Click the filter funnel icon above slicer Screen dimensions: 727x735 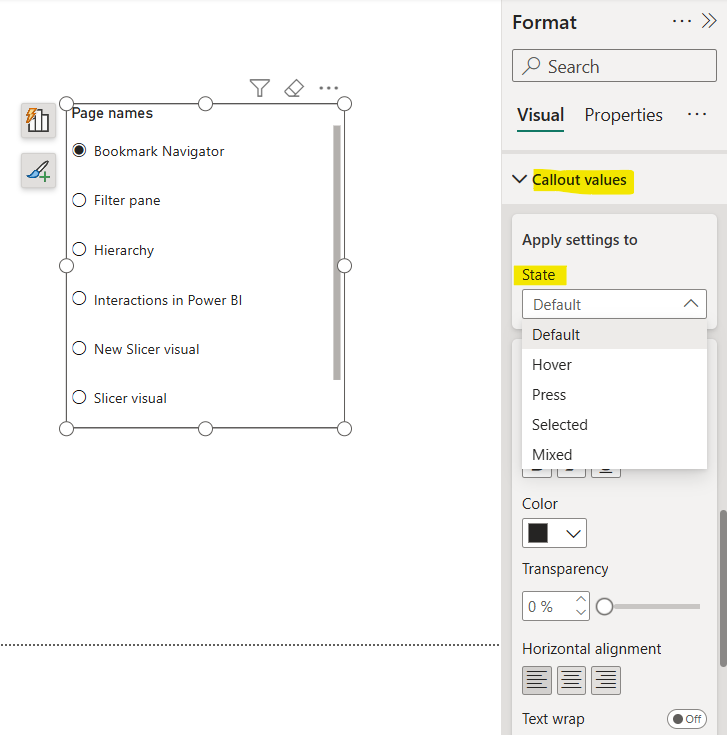tap(260, 88)
